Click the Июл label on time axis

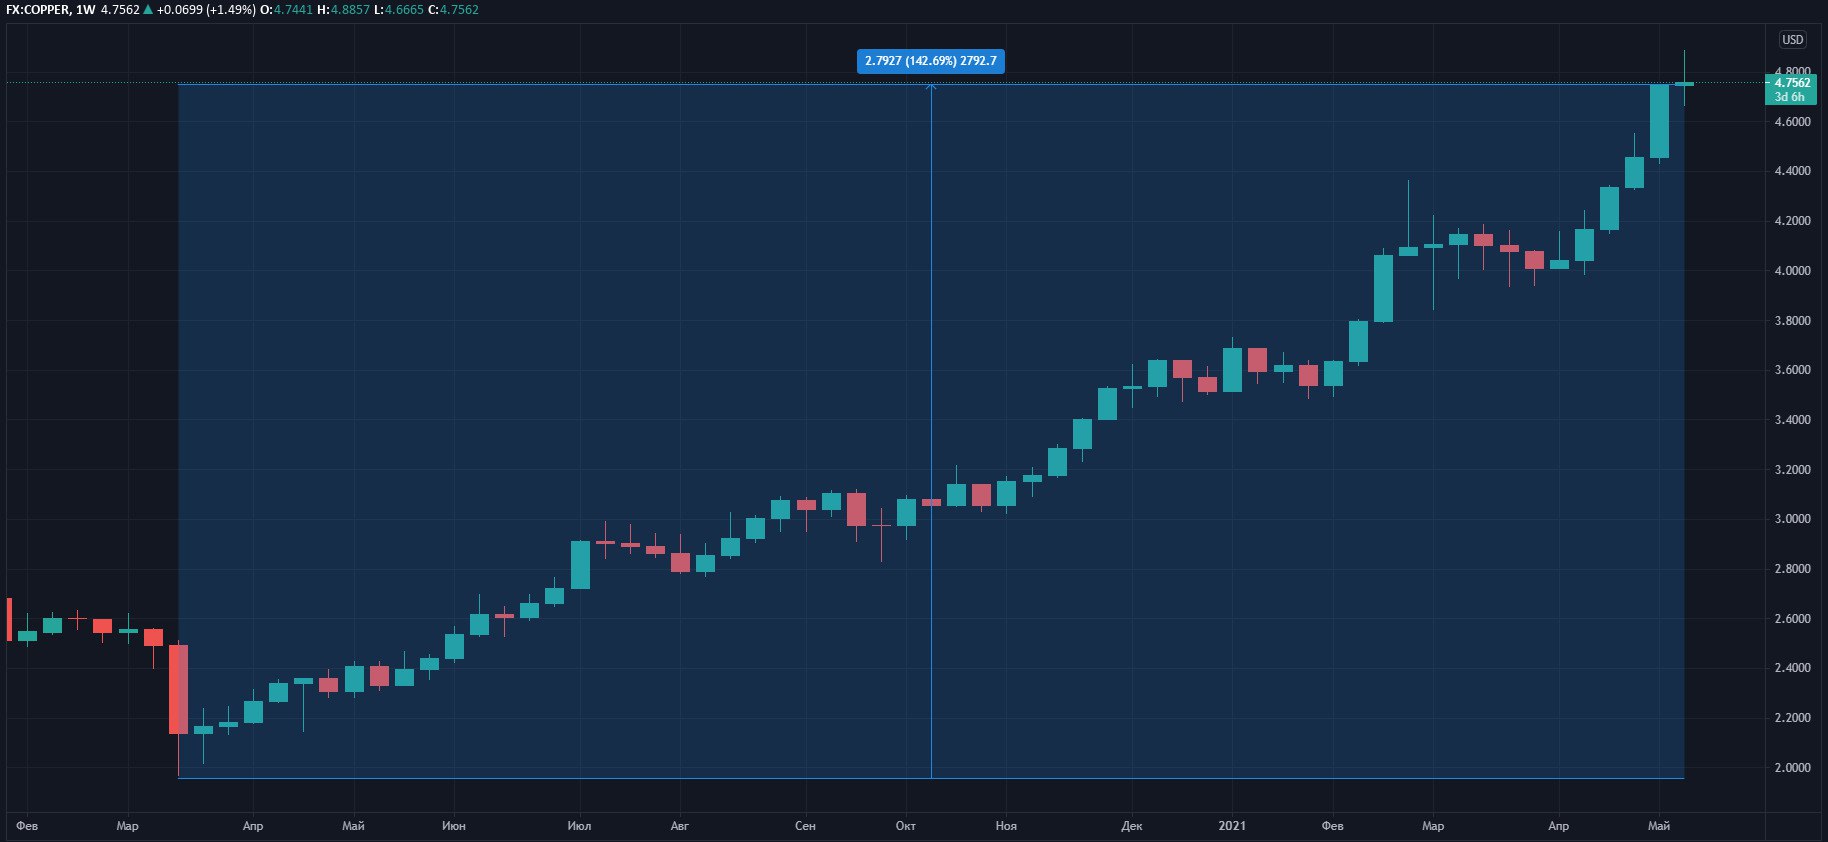point(579,826)
